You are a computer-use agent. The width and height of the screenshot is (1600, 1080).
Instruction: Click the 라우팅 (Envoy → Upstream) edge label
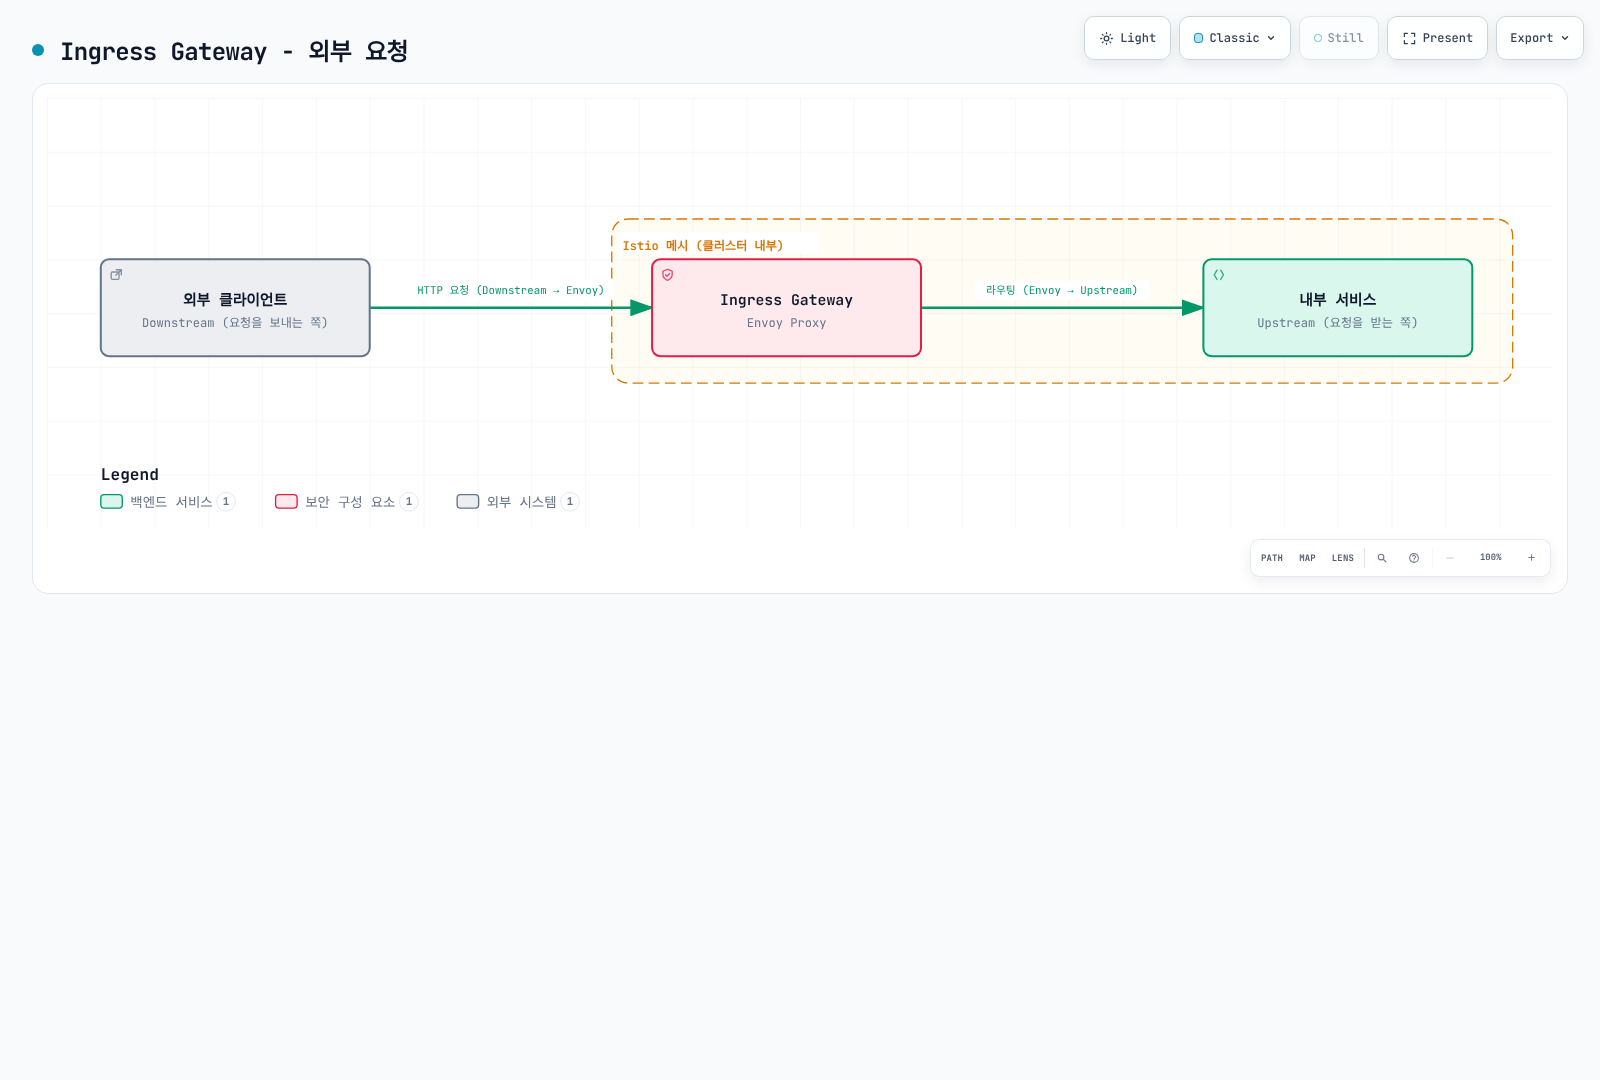click(x=1062, y=291)
